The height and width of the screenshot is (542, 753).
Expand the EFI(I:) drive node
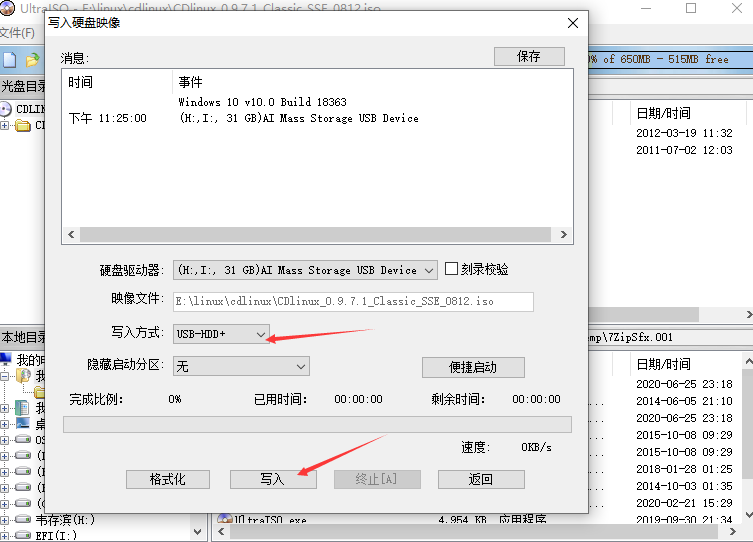4,535
